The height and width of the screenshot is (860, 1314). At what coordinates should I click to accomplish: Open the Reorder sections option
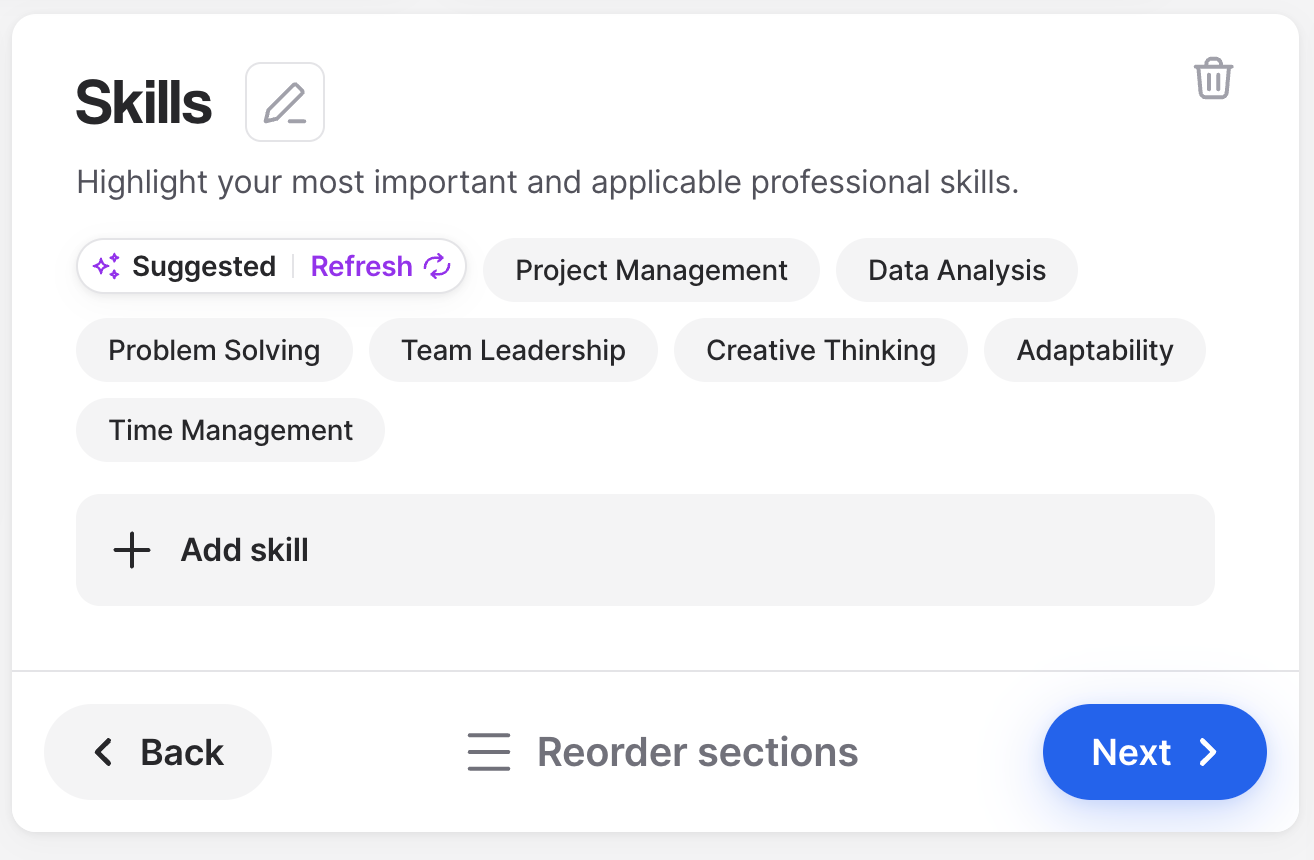[662, 752]
